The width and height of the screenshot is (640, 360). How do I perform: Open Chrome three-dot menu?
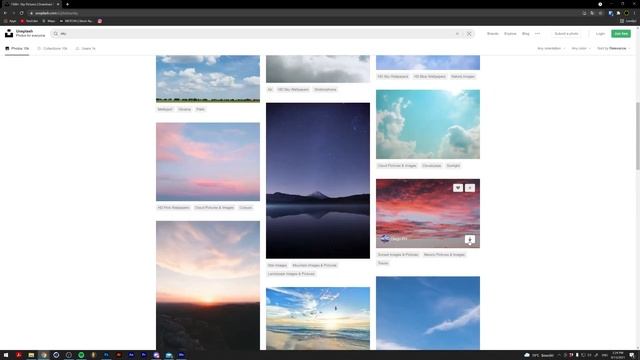point(634,13)
